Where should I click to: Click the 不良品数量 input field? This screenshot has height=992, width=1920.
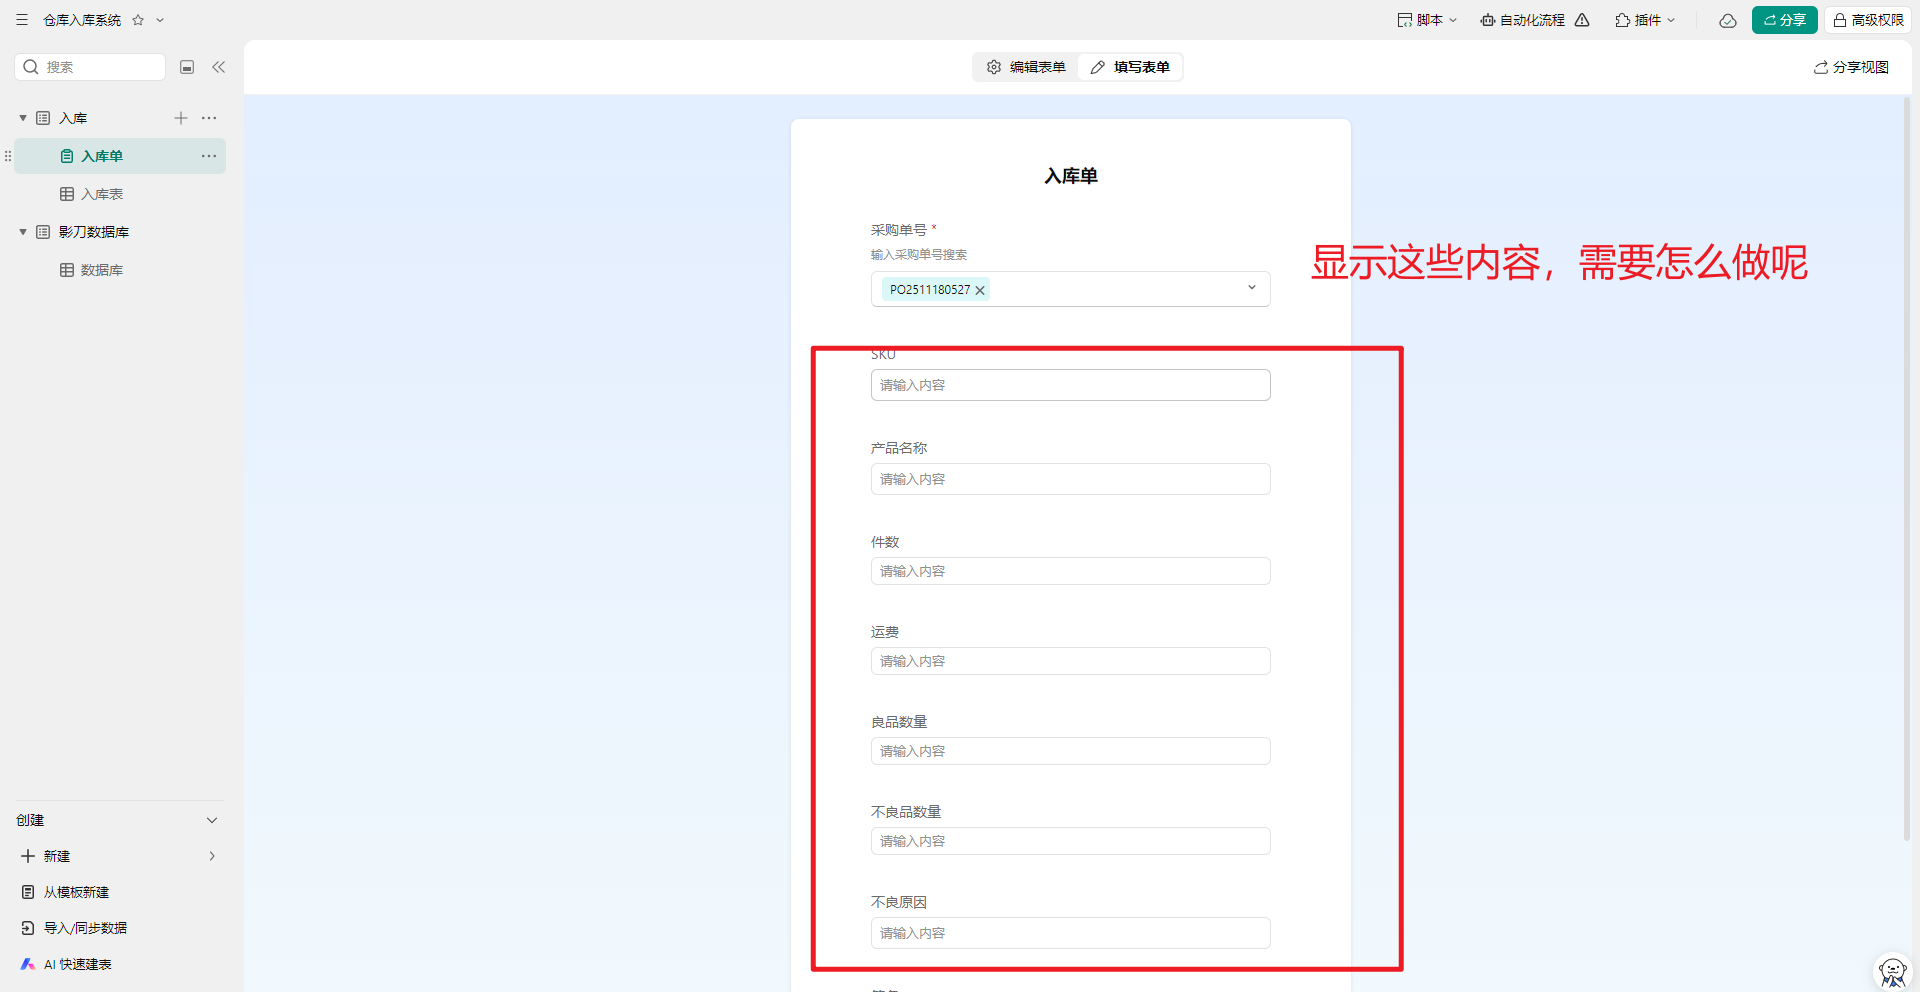coord(1070,841)
